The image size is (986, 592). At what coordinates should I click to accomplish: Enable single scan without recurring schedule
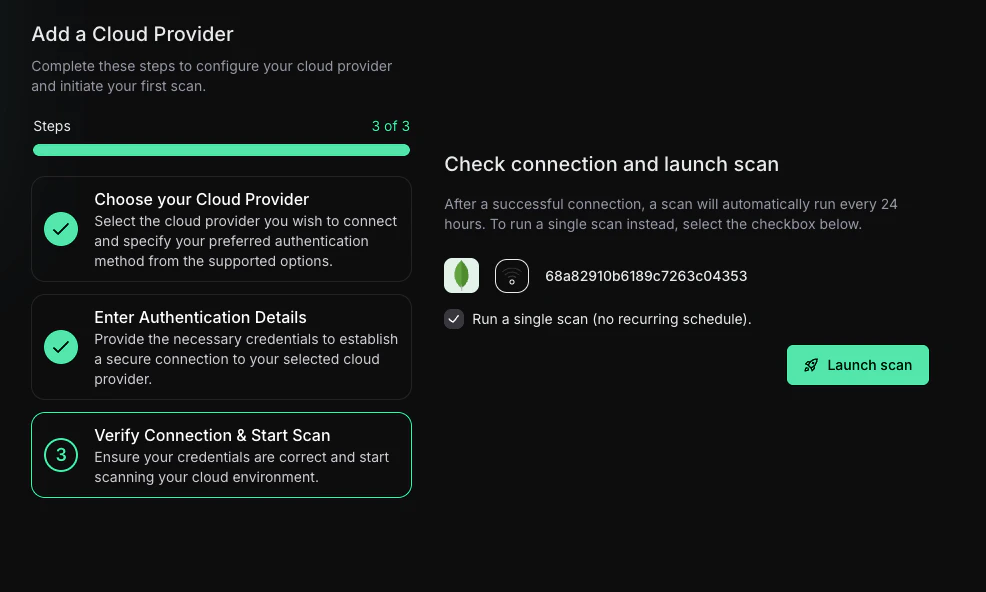454,319
